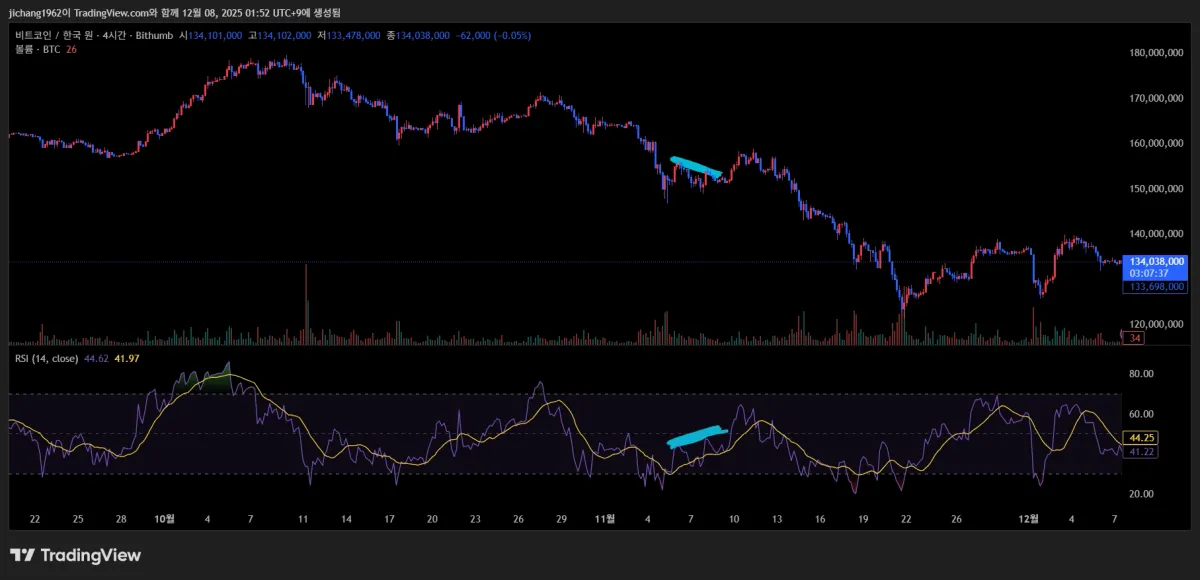
Task: Click the 12월 date marker on time axis
Action: click(1029, 519)
